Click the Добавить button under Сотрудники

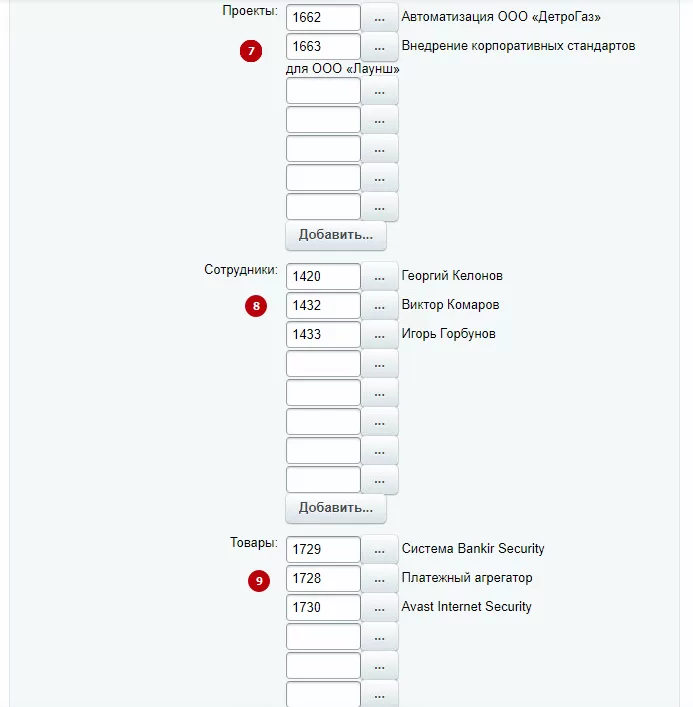(335, 508)
